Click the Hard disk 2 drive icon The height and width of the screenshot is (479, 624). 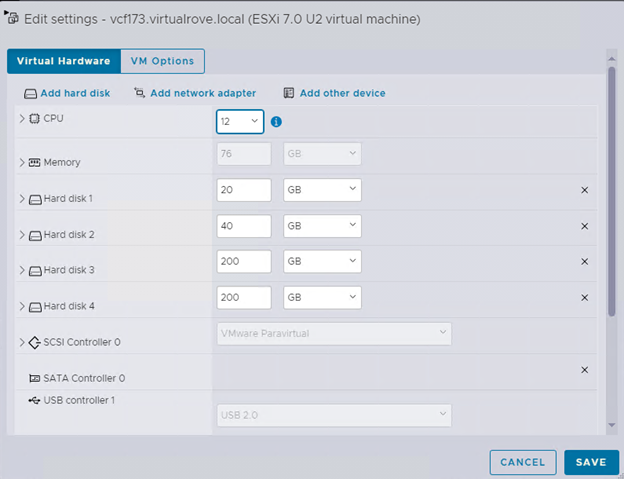coord(35,235)
